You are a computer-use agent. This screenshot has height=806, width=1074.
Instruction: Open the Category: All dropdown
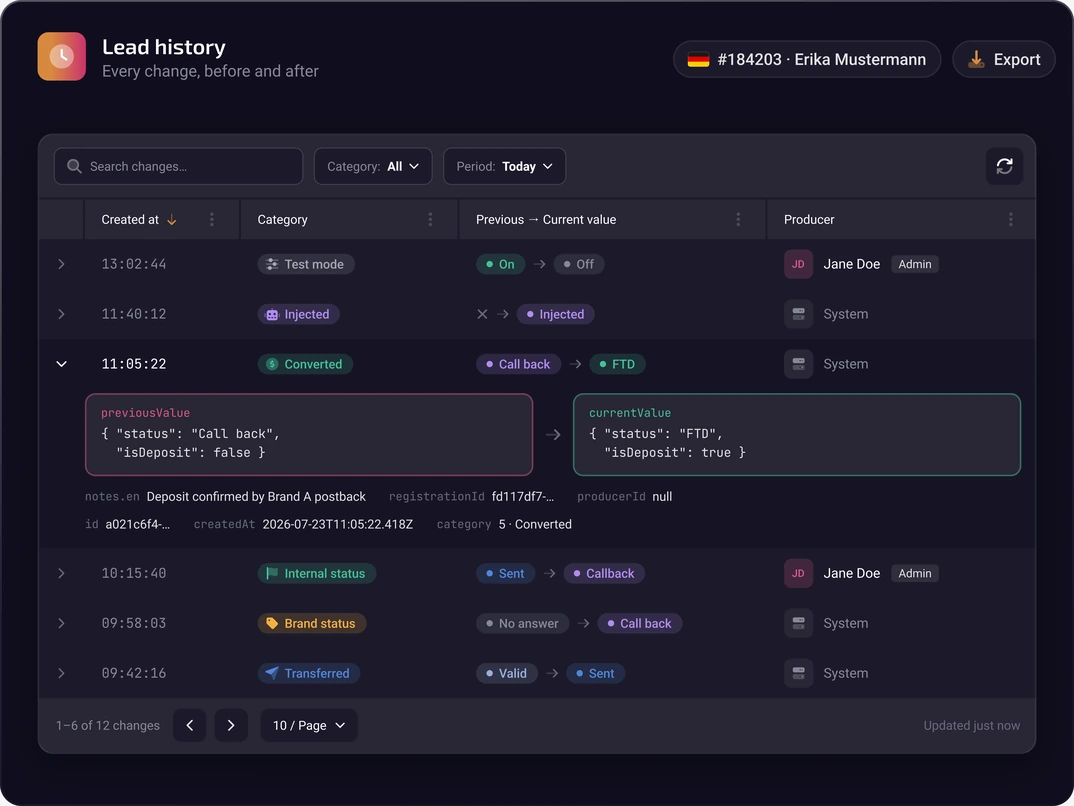click(373, 166)
